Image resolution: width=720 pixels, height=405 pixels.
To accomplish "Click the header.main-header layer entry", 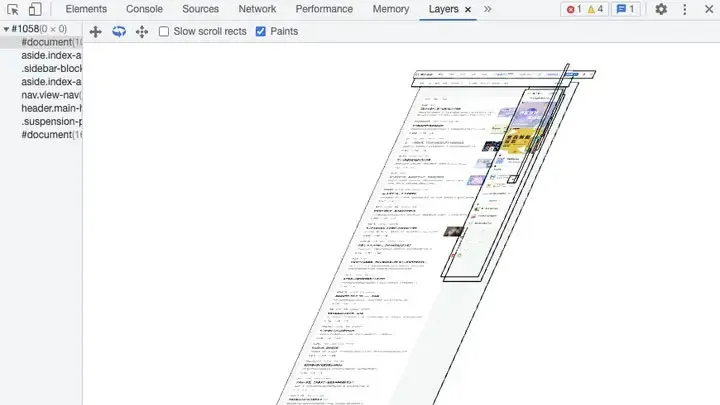I will pos(50,108).
